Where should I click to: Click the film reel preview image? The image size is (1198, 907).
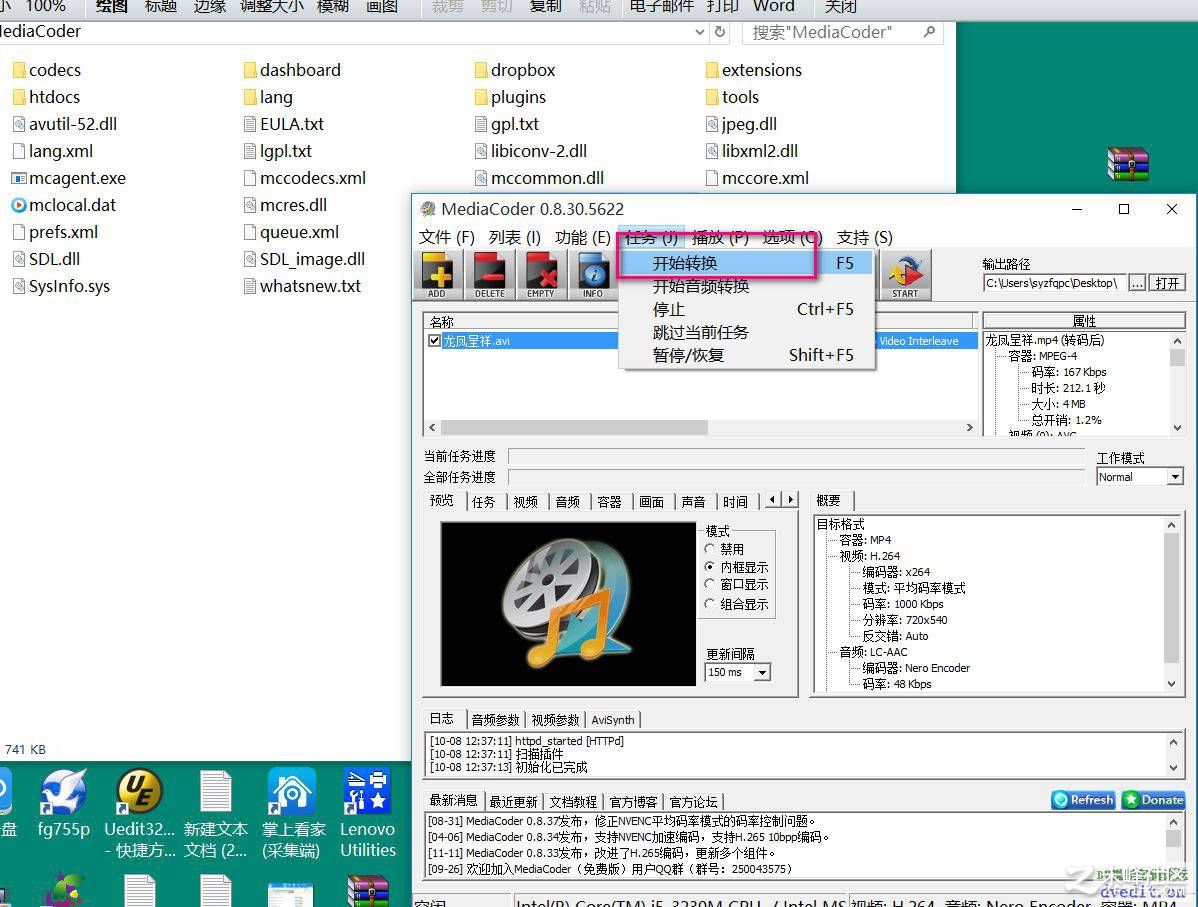tap(568, 604)
